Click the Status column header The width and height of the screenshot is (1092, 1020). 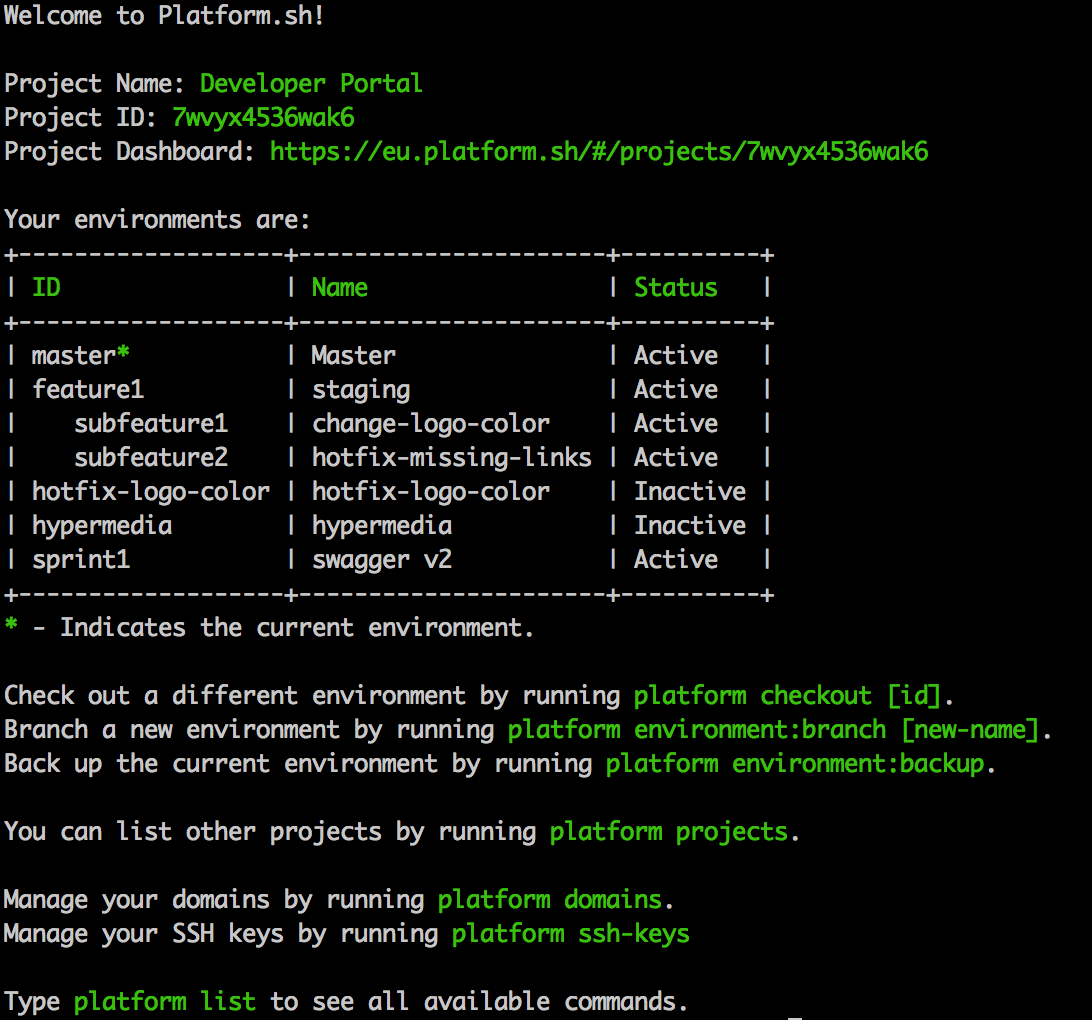[x=675, y=288]
